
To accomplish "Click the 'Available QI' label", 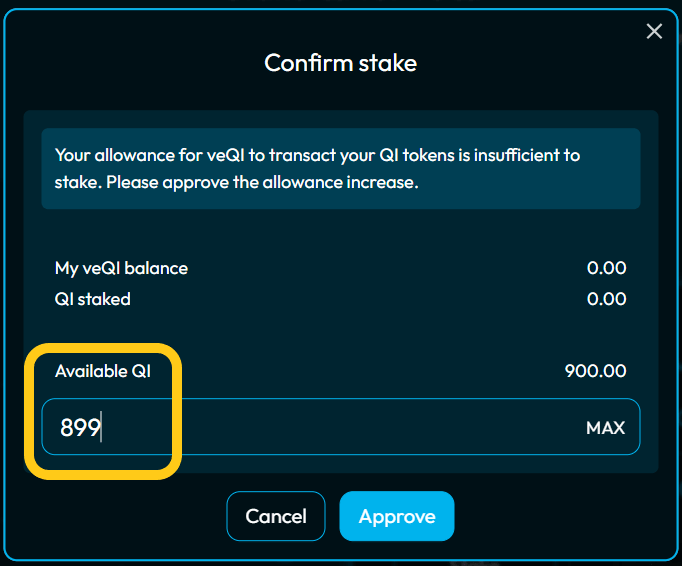I will point(104,371).
